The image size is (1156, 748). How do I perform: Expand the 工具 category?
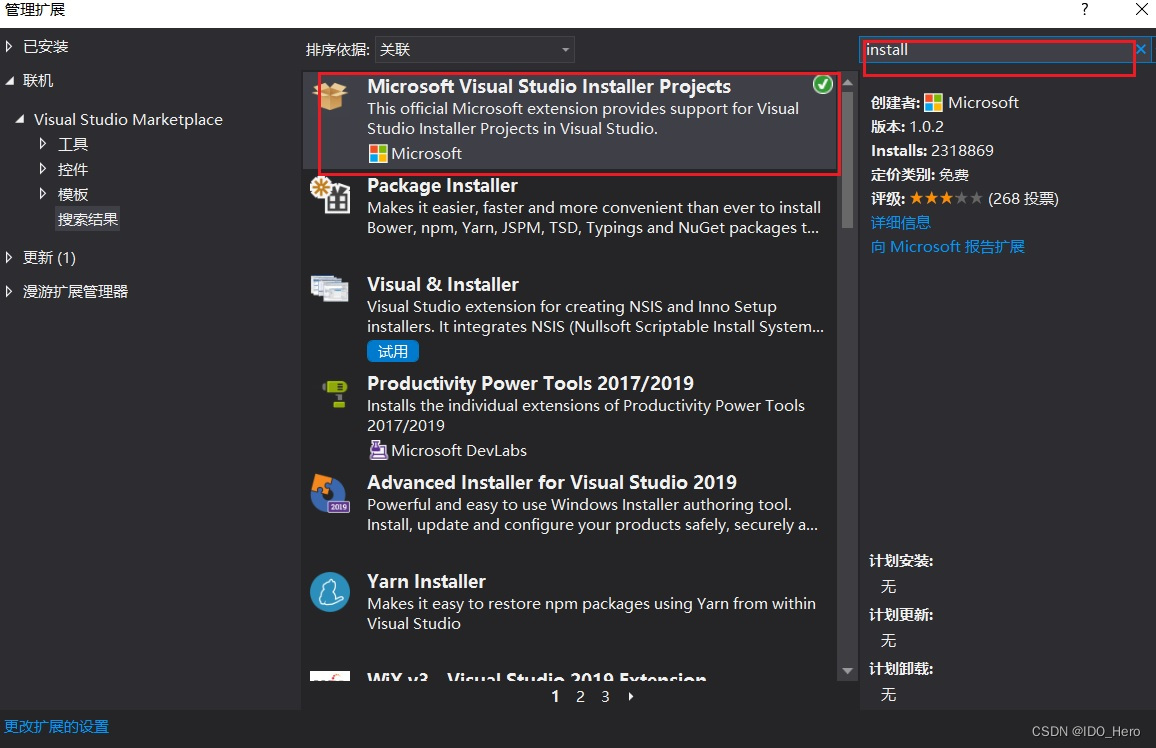click(43, 144)
